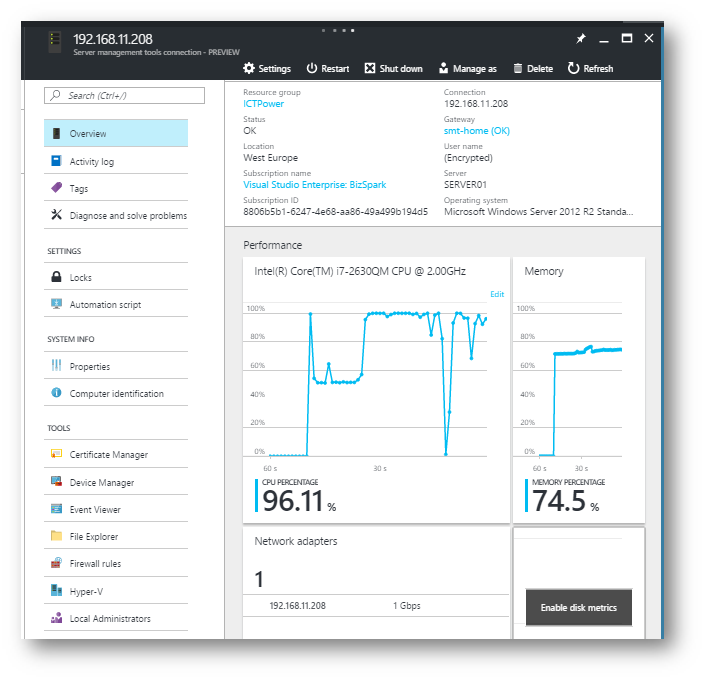Open the Certificate Manager tool
This screenshot has height=681, width=706.
(x=108, y=455)
